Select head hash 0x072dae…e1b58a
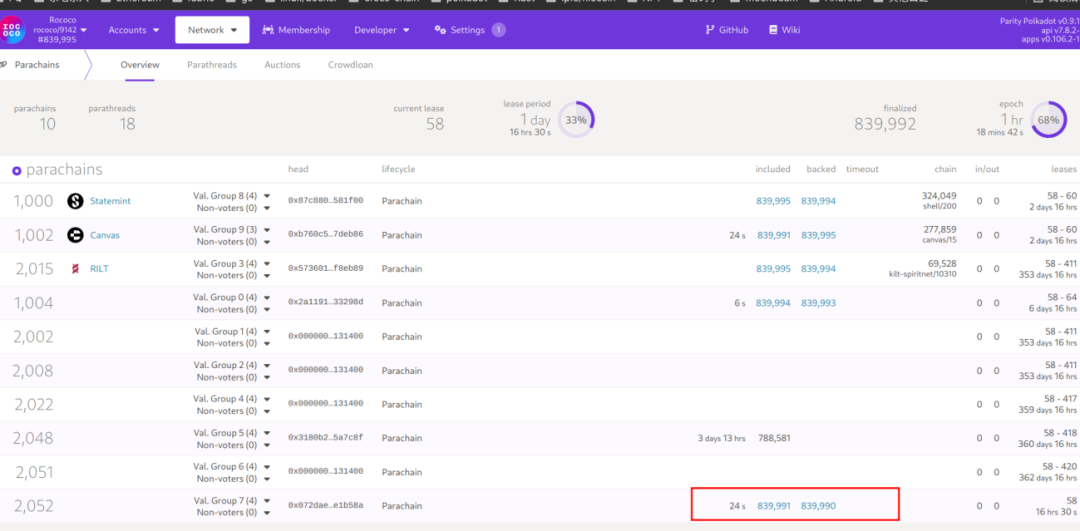This screenshot has width=1080, height=531. point(325,506)
